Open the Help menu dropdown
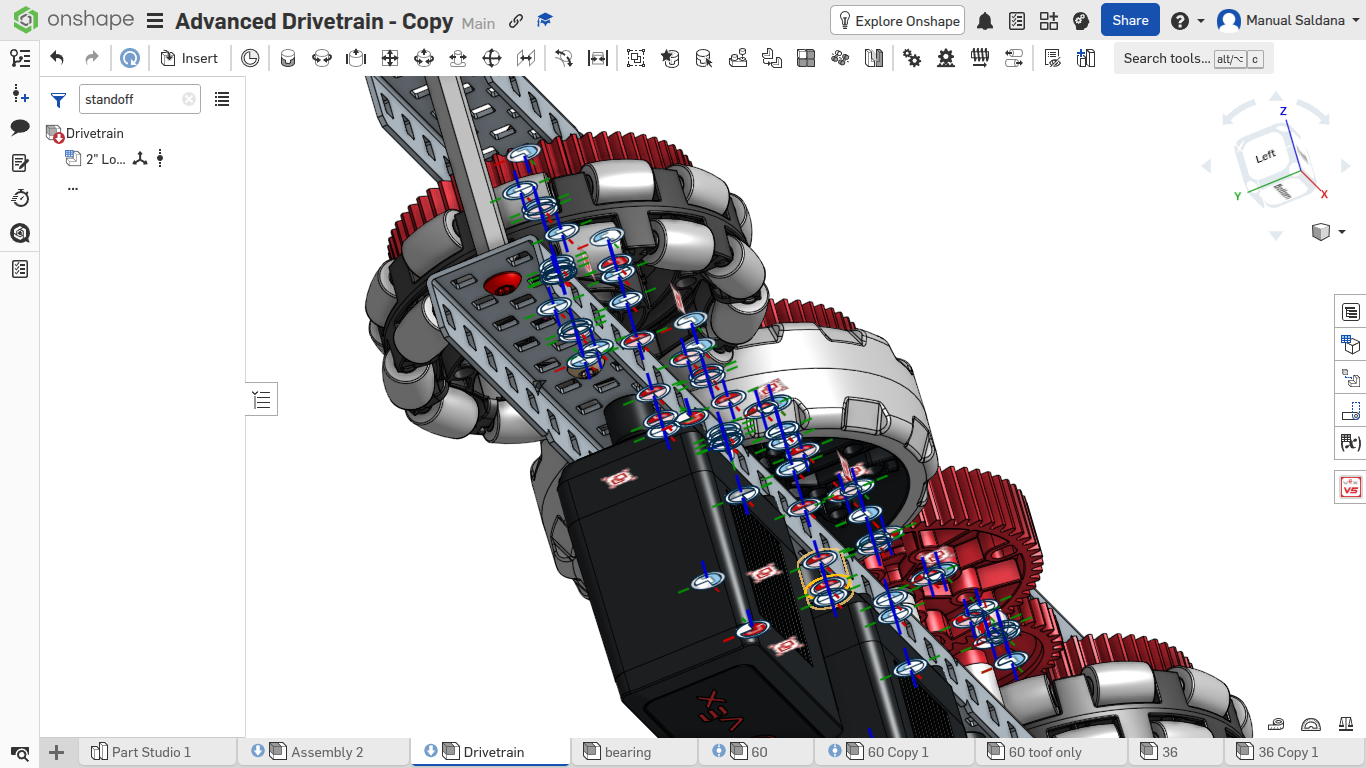The width and height of the screenshot is (1366, 768). pos(1187,21)
